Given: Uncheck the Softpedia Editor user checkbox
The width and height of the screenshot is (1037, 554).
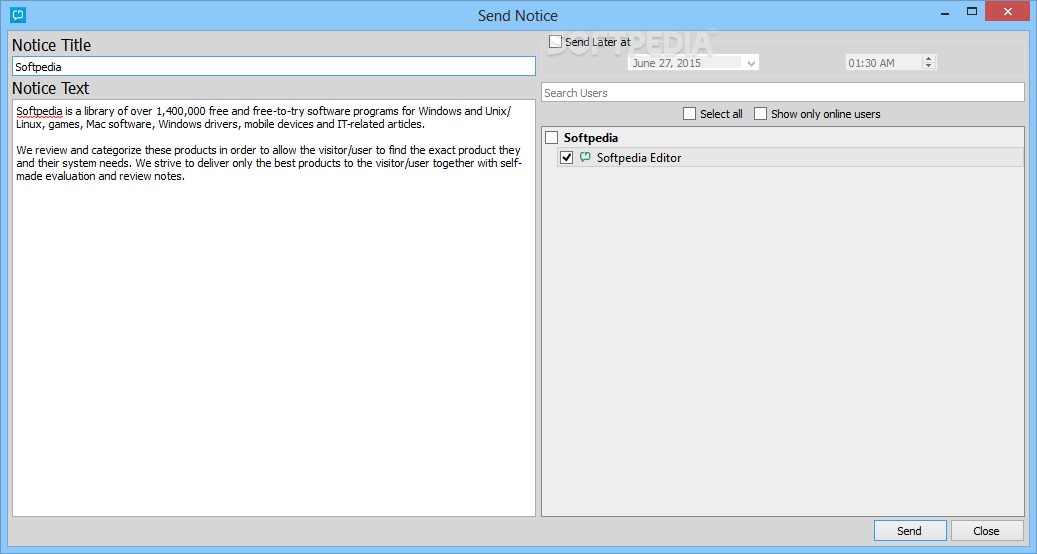Looking at the screenshot, I should tap(566, 157).
